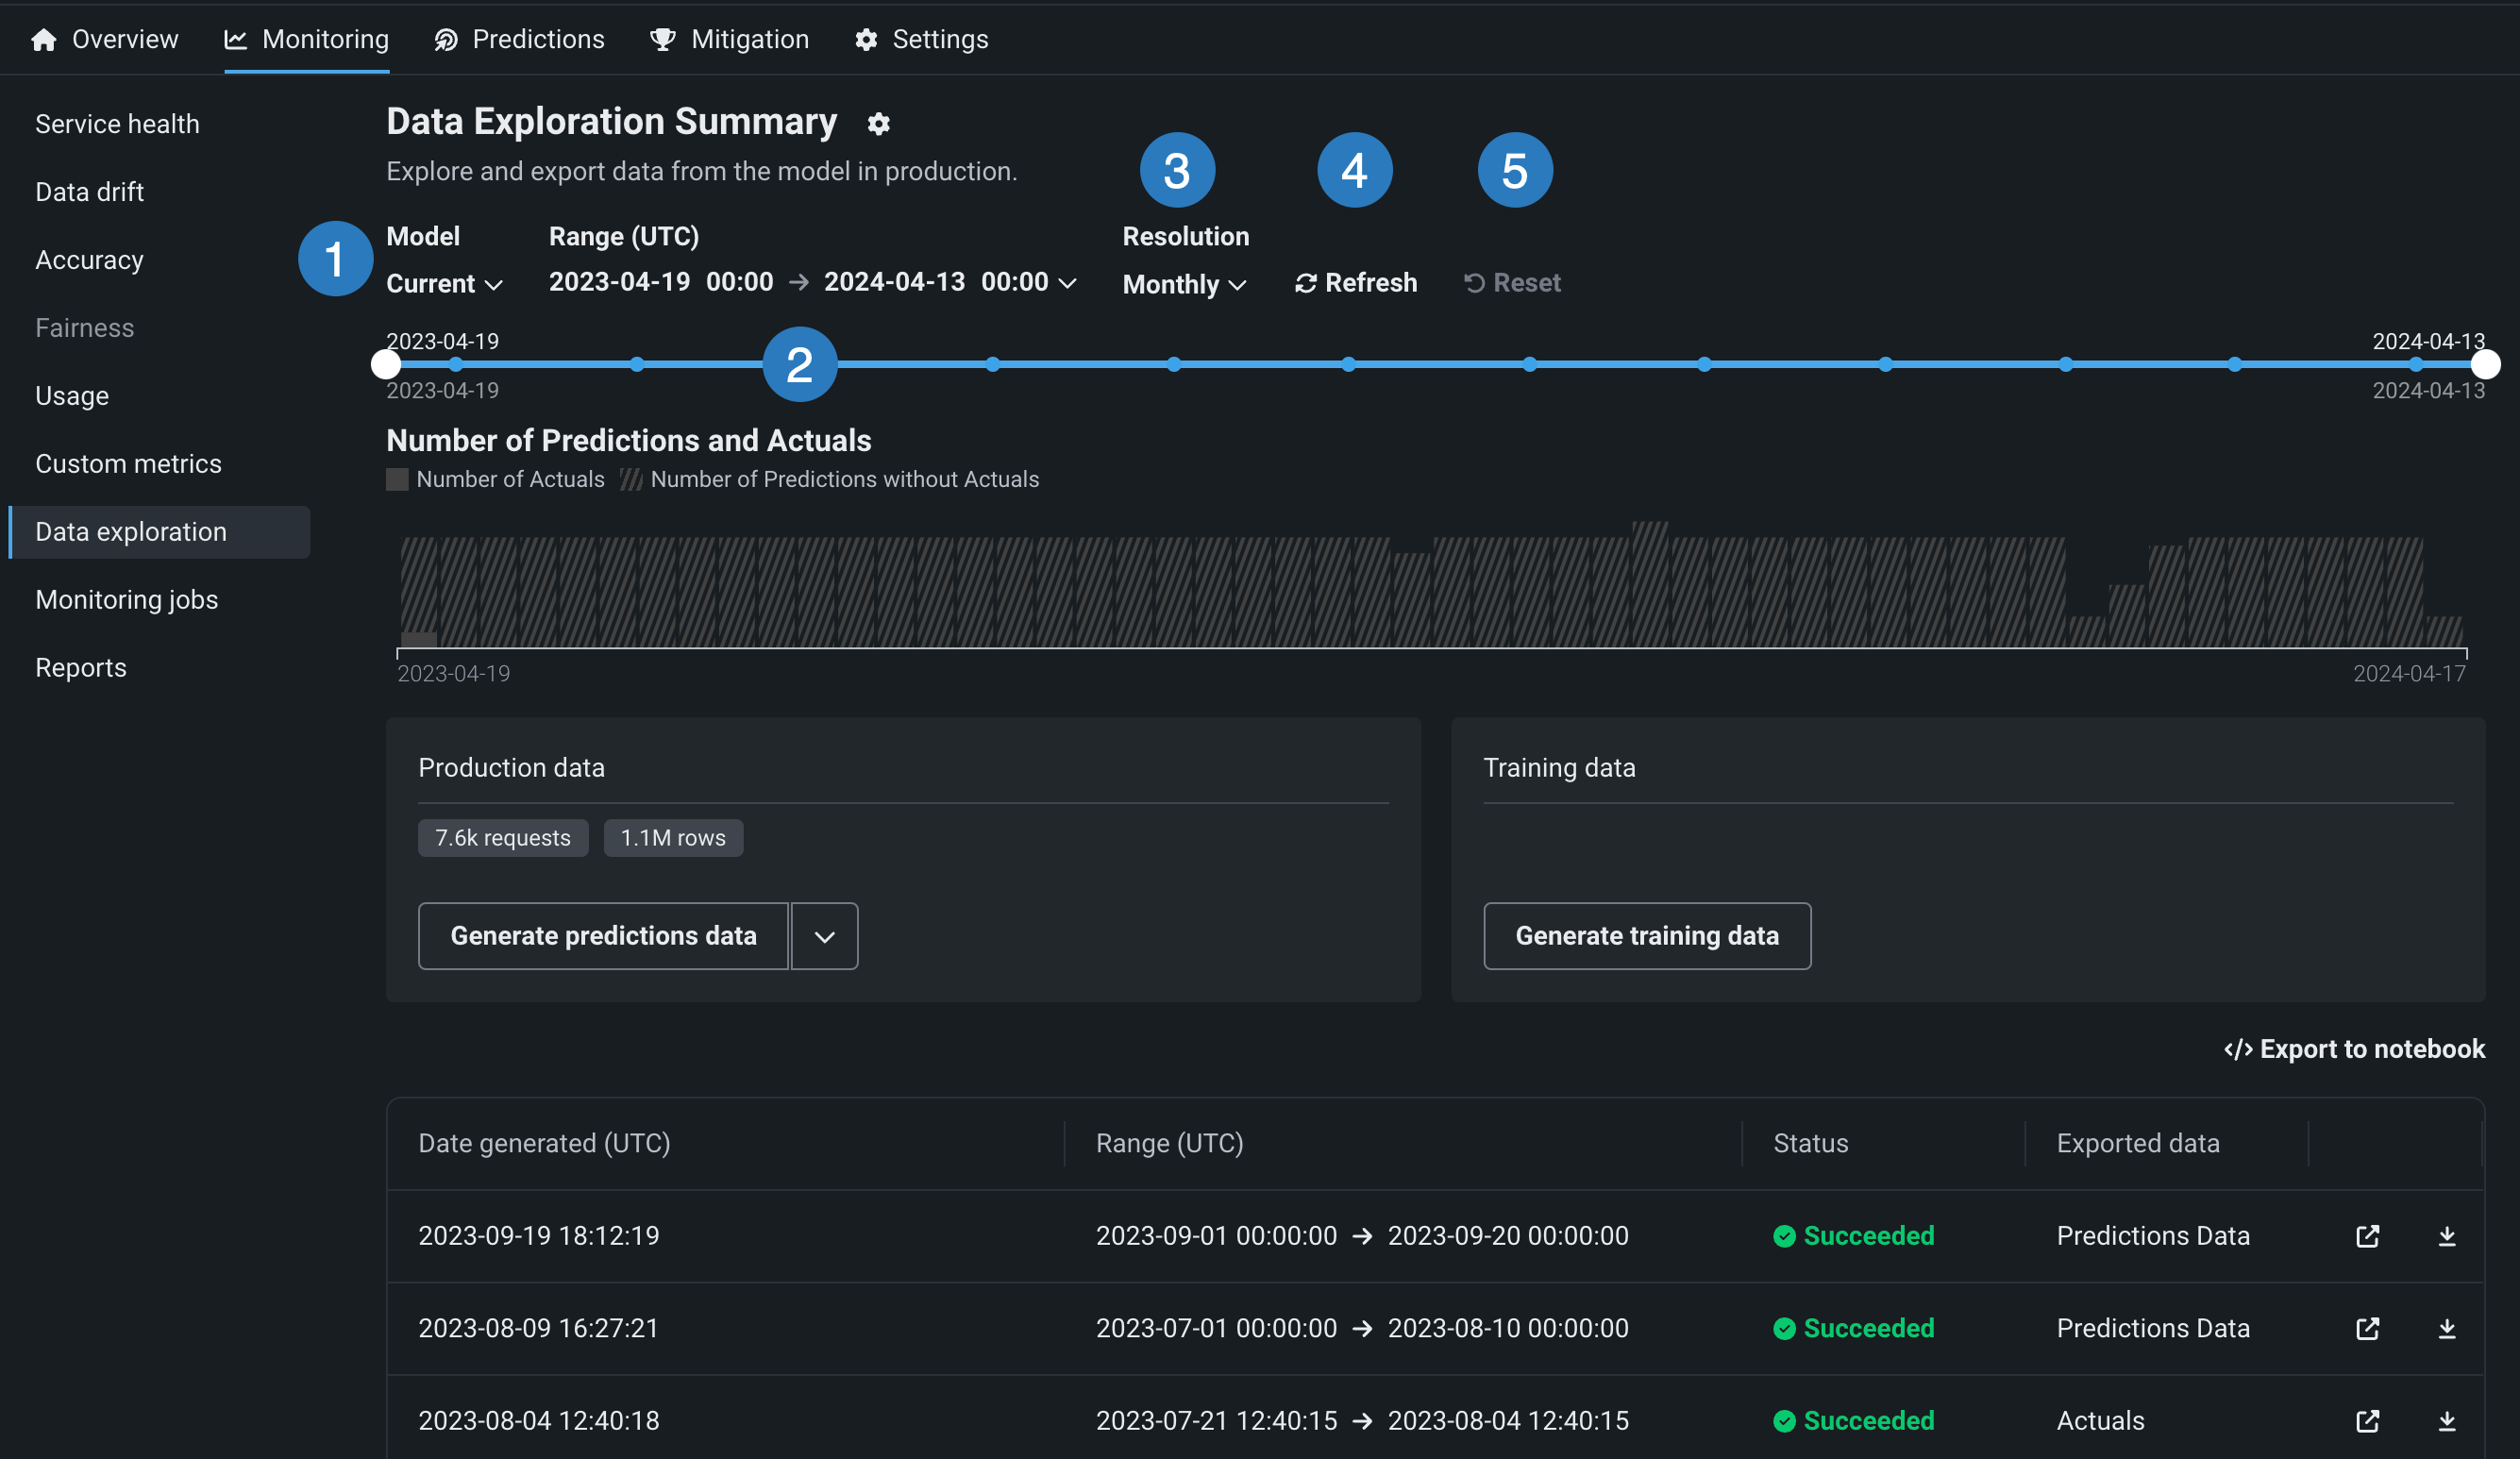
Task: Expand the Generate predictions data arrow menu
Action: point(824,936)
